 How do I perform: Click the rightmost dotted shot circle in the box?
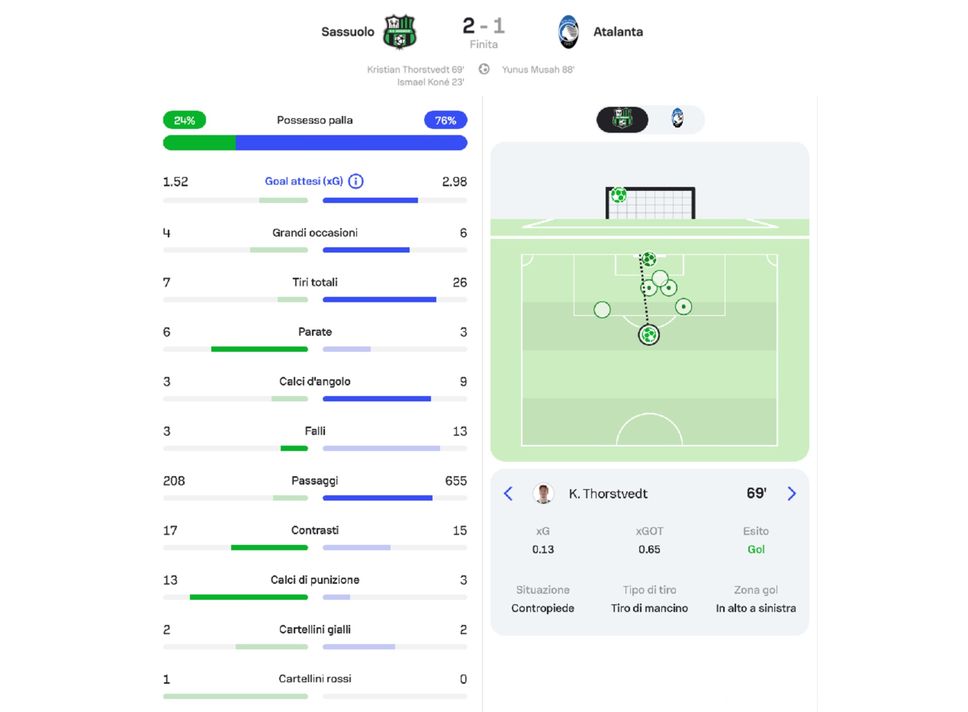pyautogui.click(x=683, y=307)
